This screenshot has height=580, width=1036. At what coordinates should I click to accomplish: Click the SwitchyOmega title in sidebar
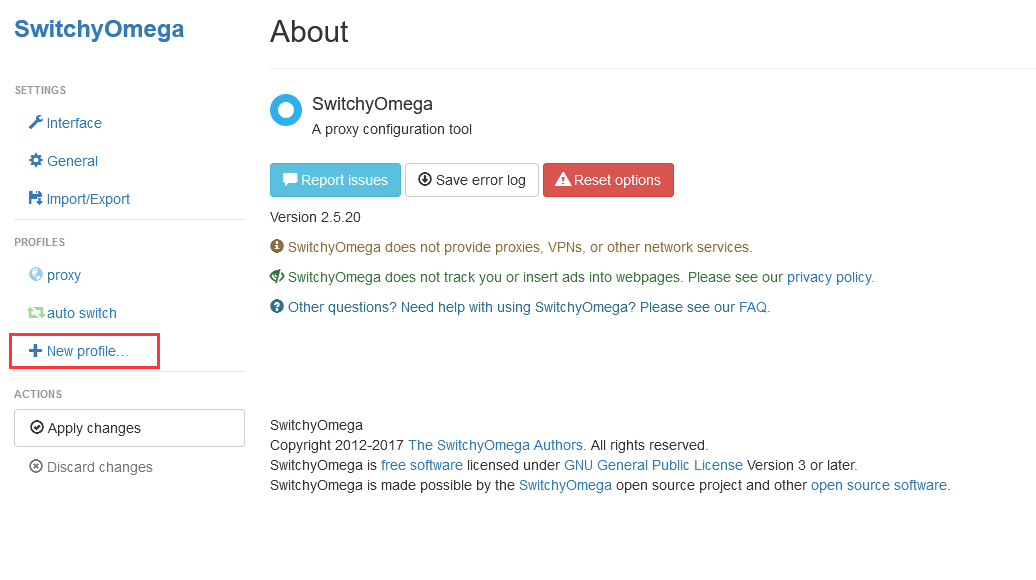coord(99,29)
